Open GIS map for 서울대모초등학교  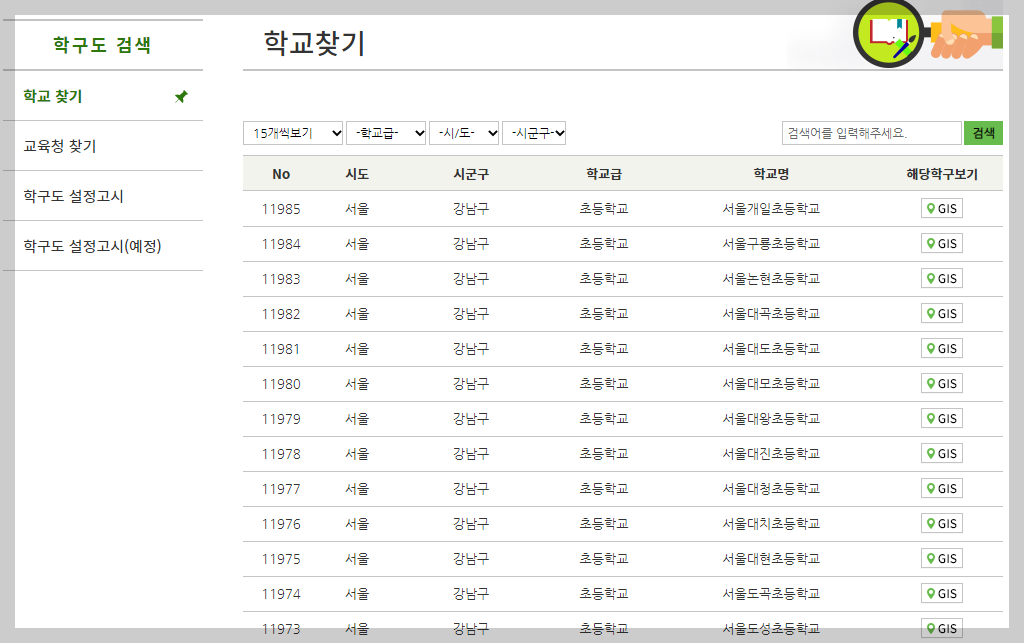point(941,383)
